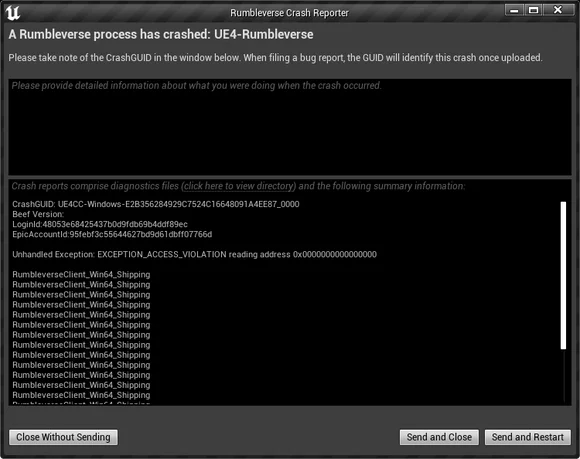Viewport: 580px width, 459px height.
Task: Click the EpicAccountId line
Action: [x=112, y=234]
